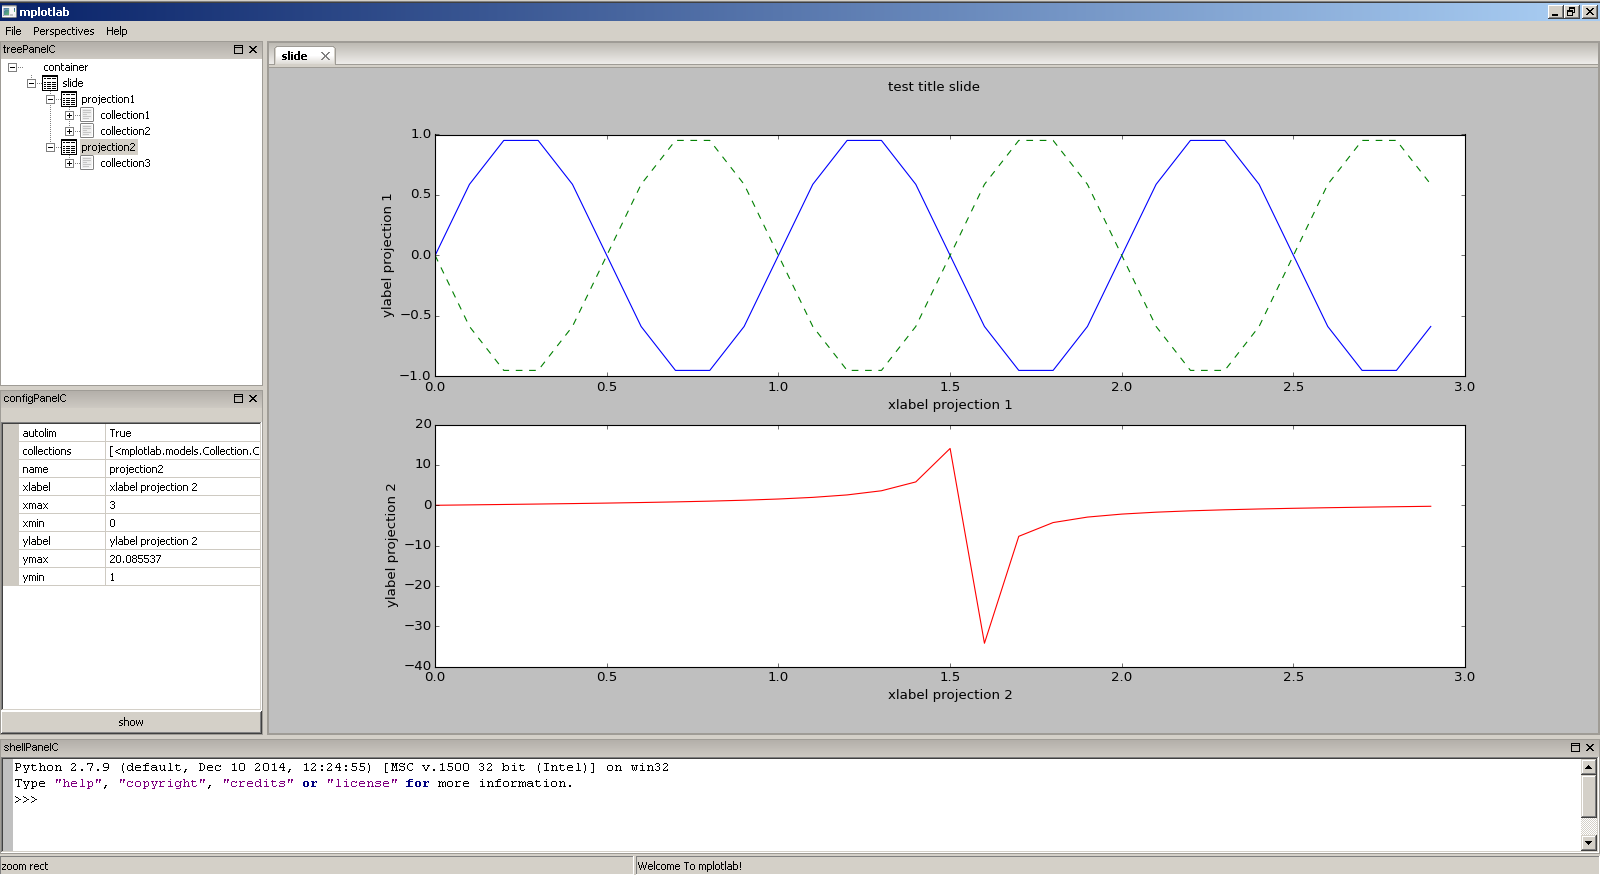1600x875 pixels.
Task: Expand the collection3 tree node
Action: click(69, 163)
